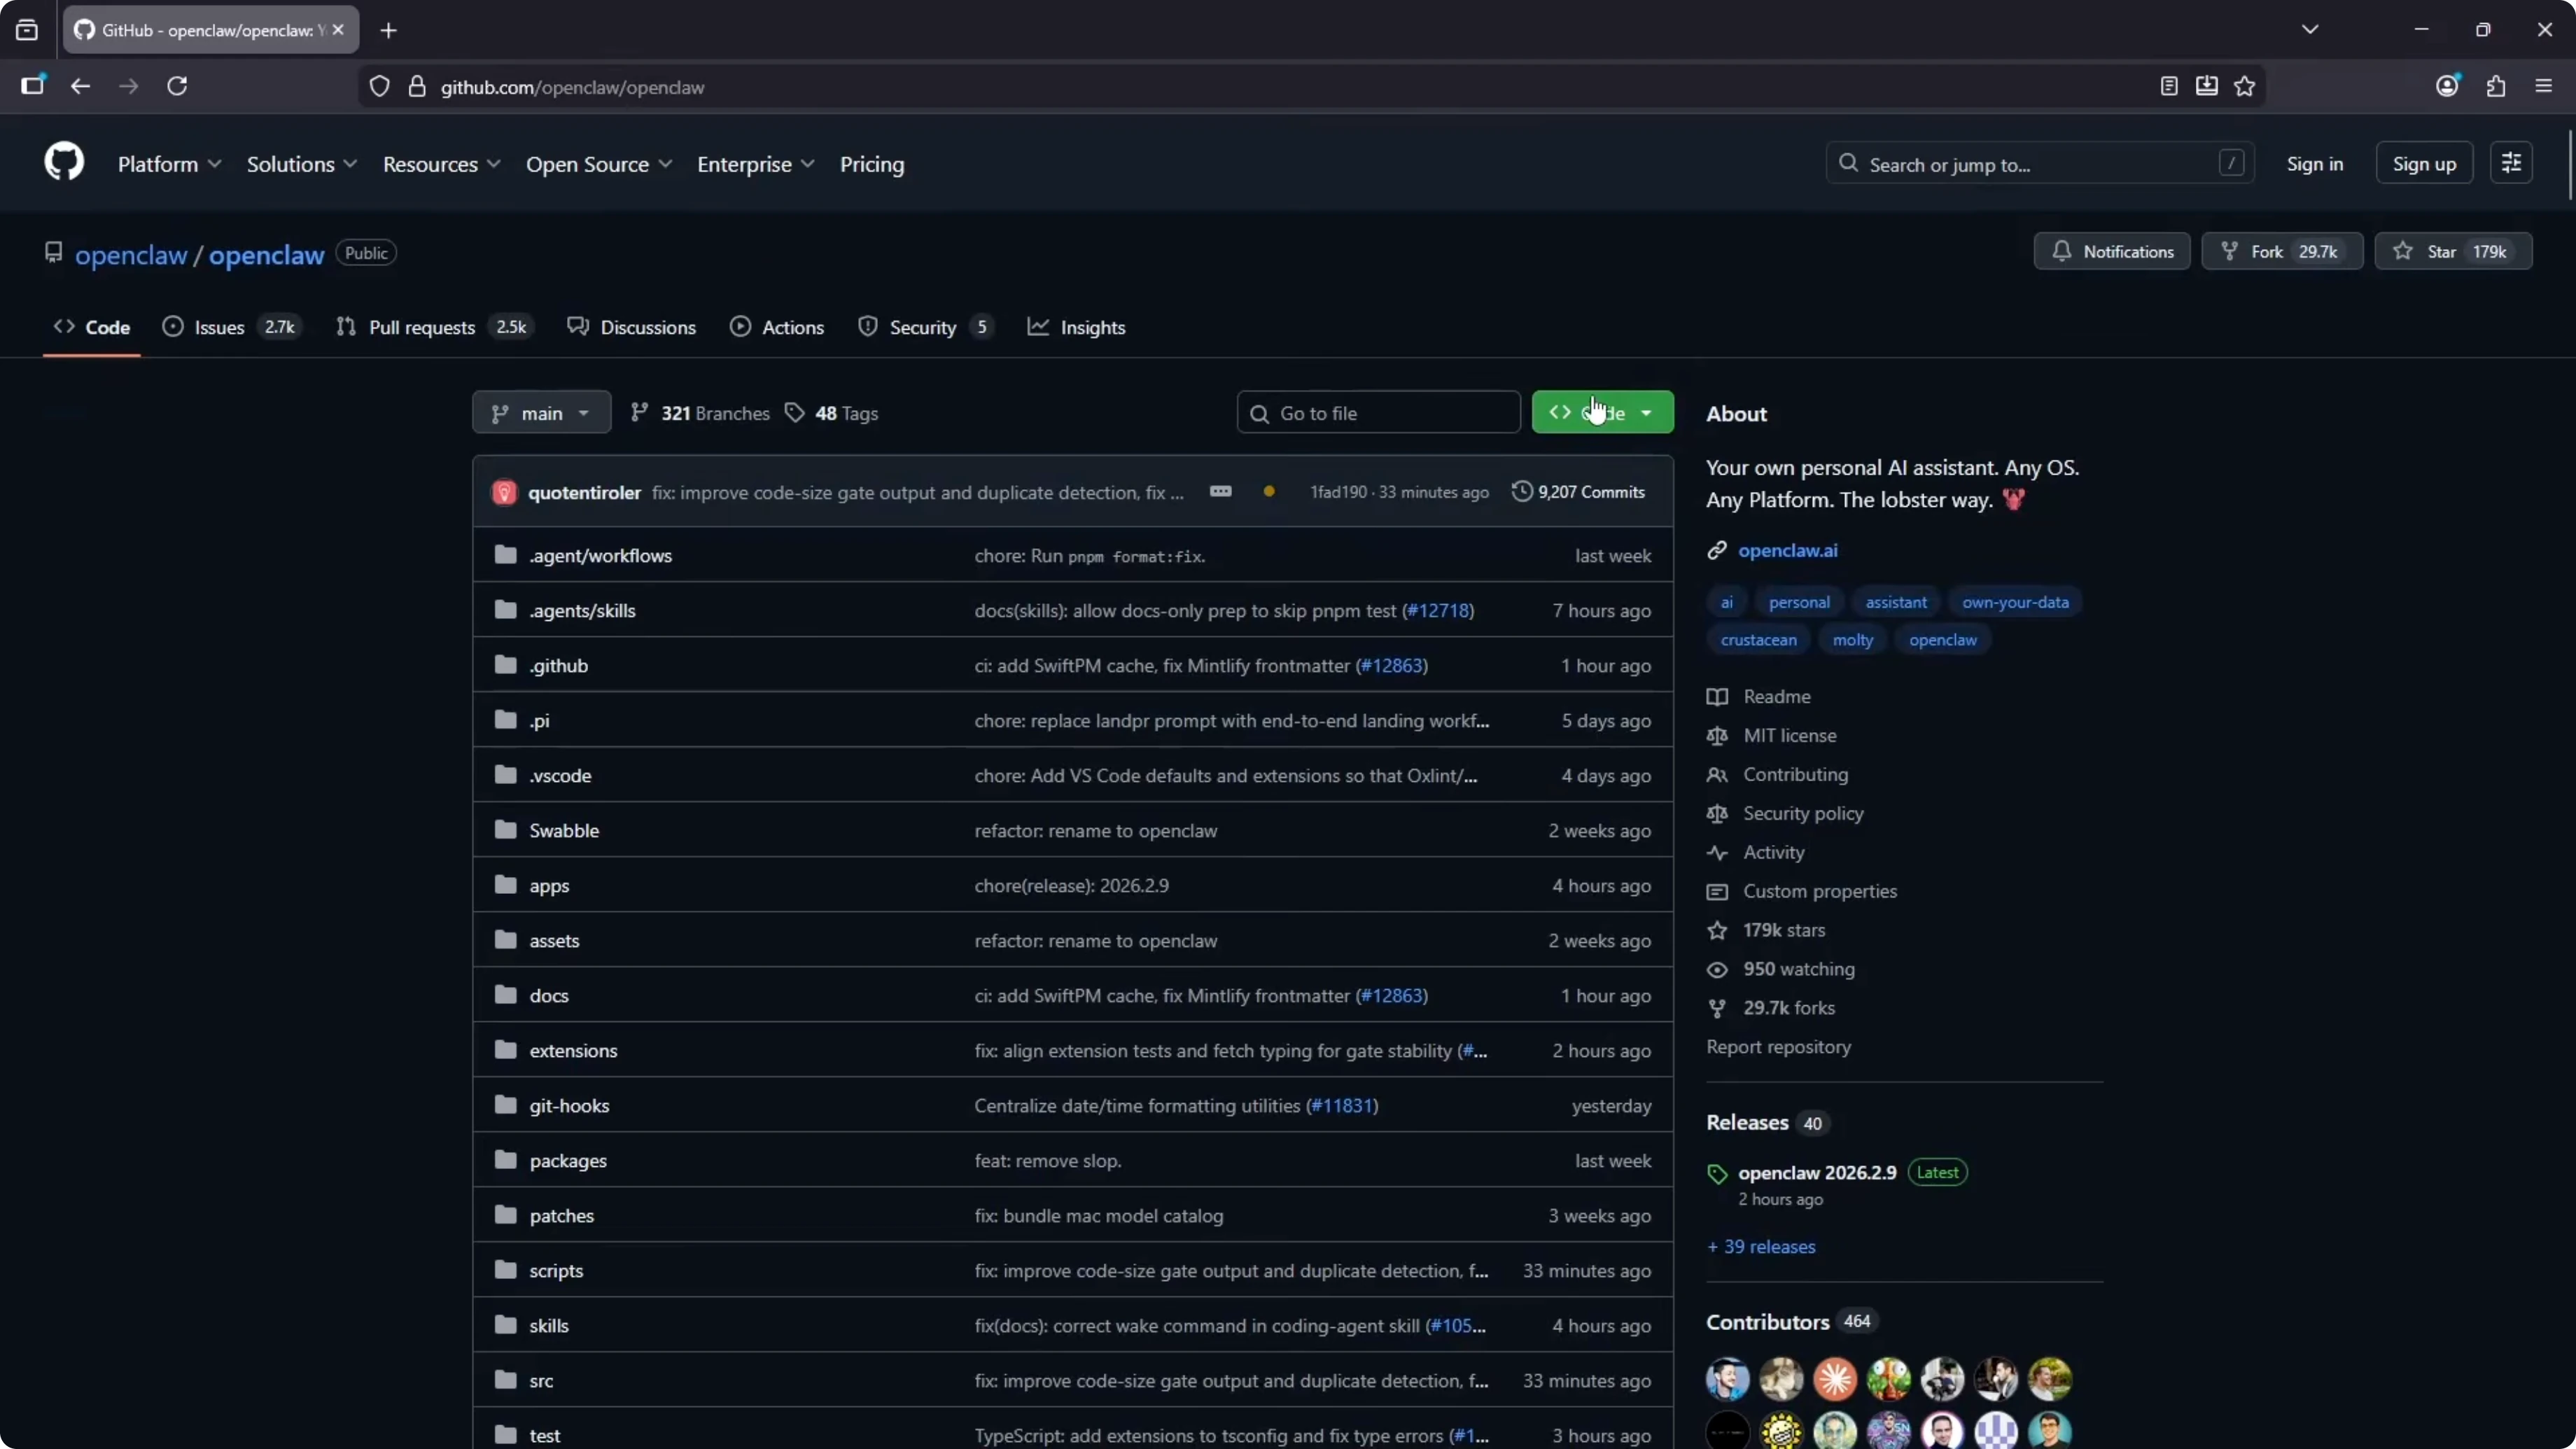2576x1449 pixels.
Task: Click the GitHub Octocat logo
Action: pos(64,162)
